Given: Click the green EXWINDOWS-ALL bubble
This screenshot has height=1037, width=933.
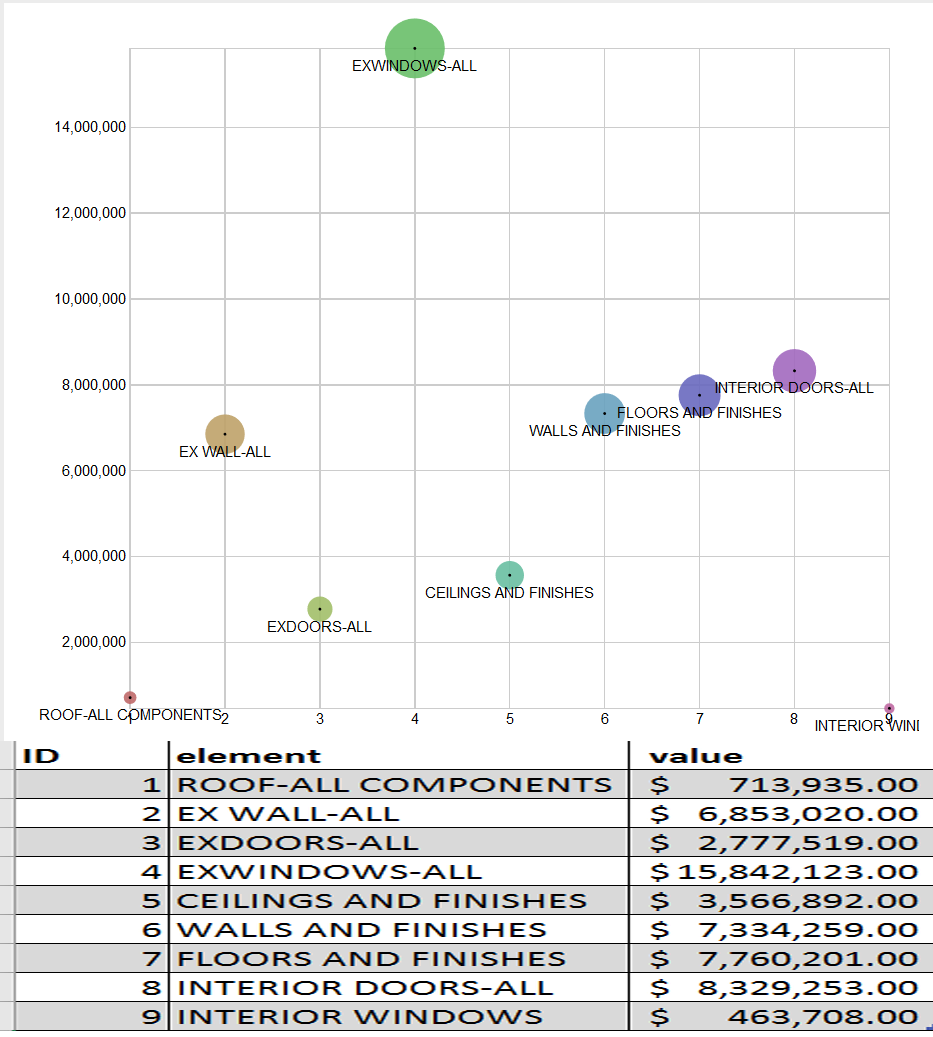Looking at the screenshot, I should click(x=414, y=48).
